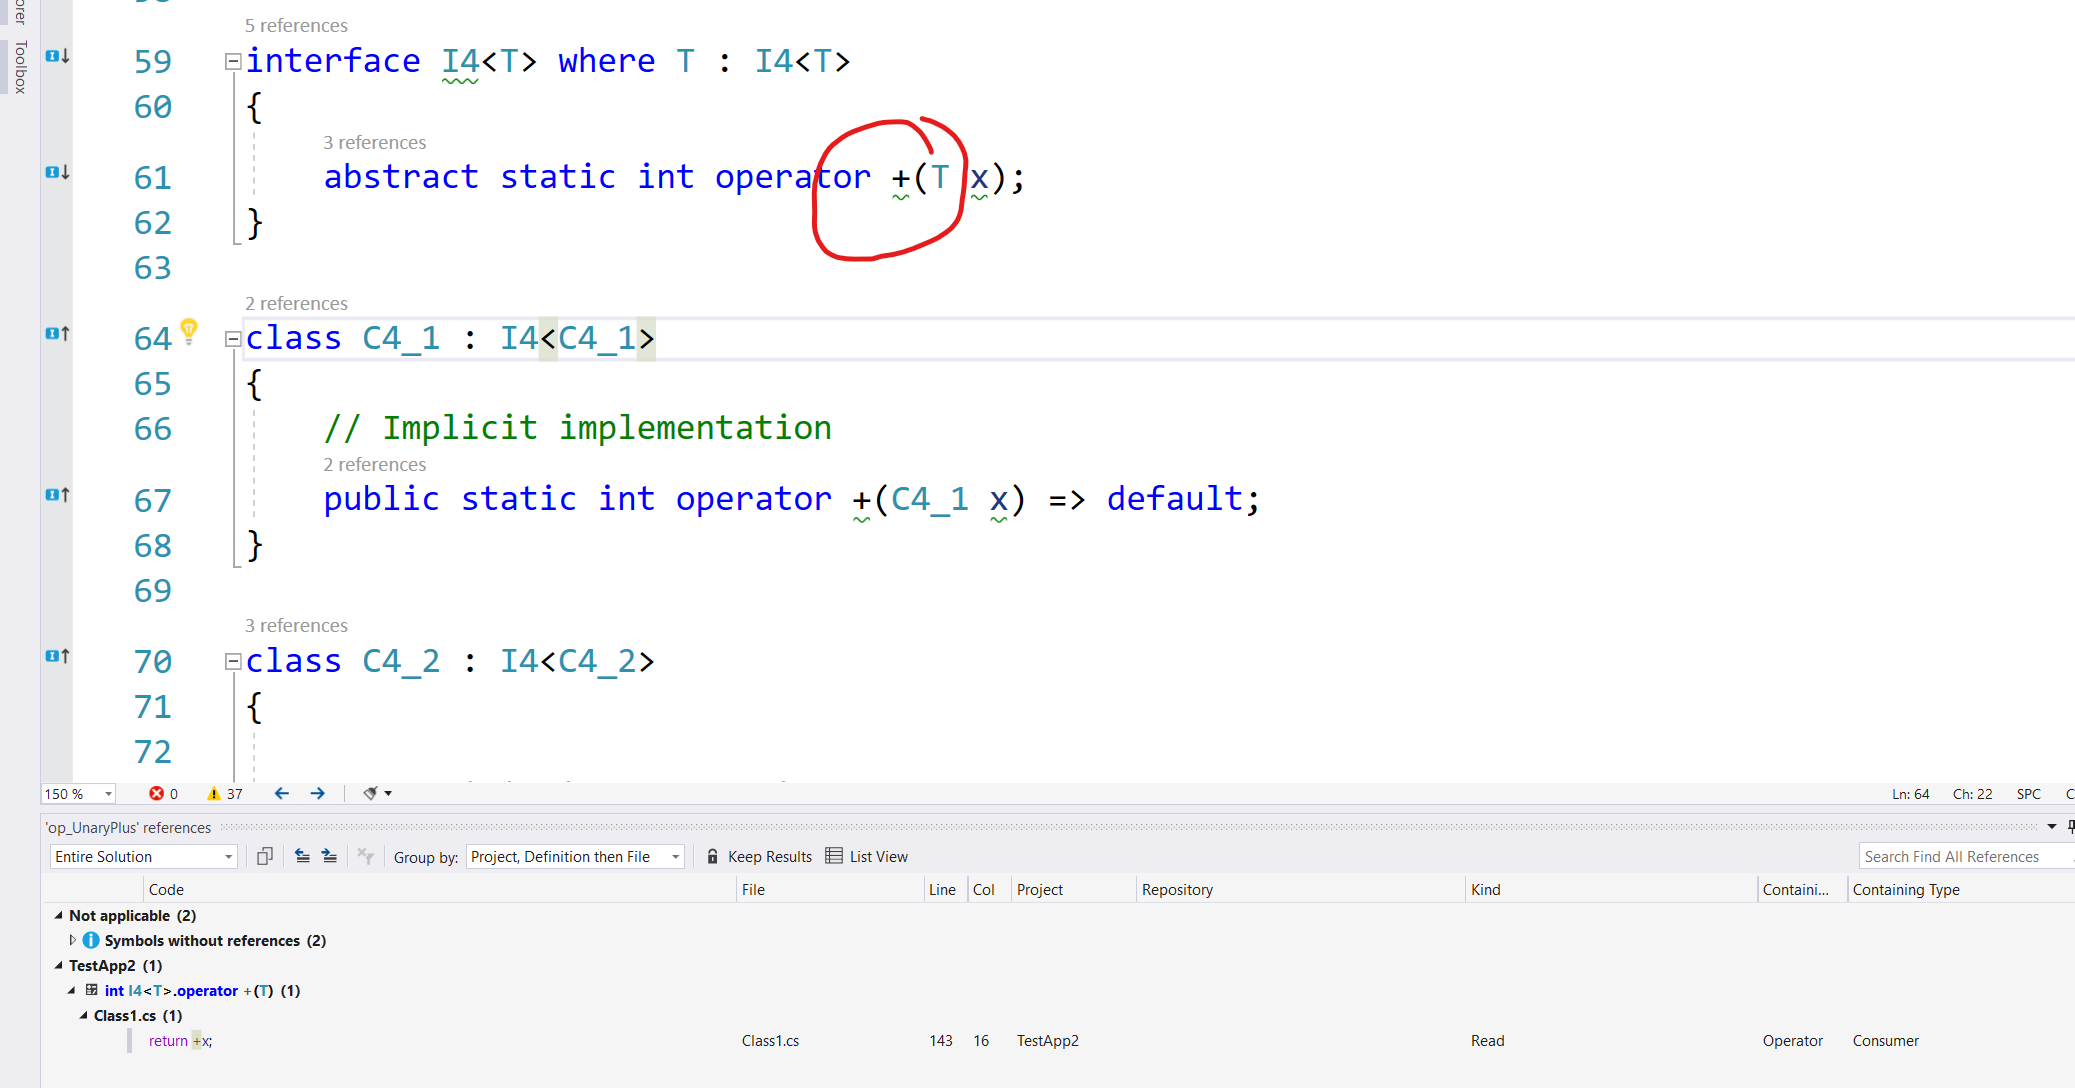Image resolution: width=2075 pixels, height=1088 pixels.
Task: Open the Group by dropdown
Action: tap(575, 857)
